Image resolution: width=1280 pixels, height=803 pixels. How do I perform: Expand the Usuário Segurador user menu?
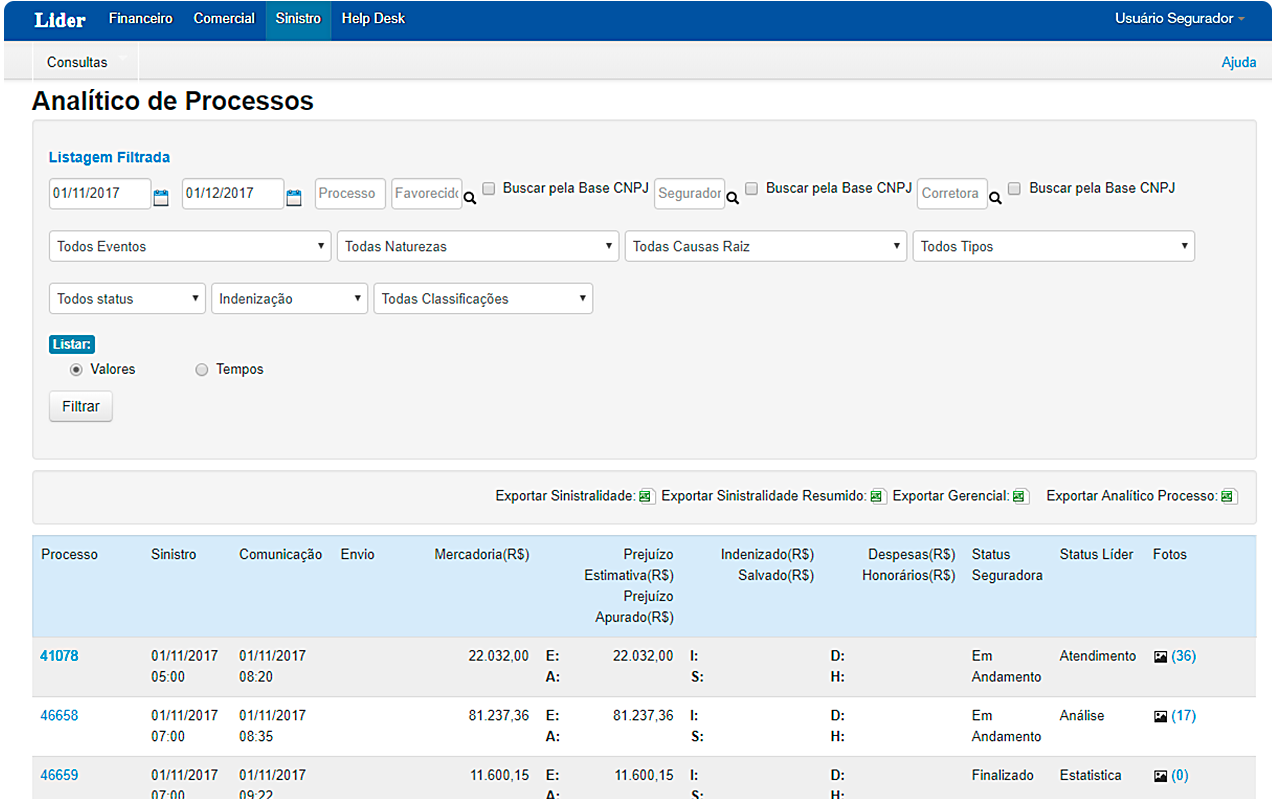(x=1180, y=19)
